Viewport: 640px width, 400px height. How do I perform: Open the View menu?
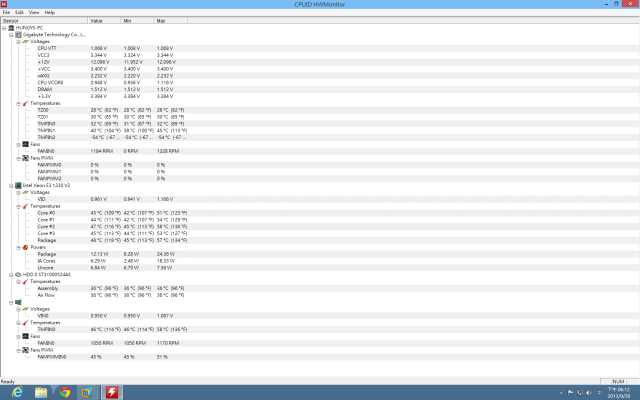point(34,12)
